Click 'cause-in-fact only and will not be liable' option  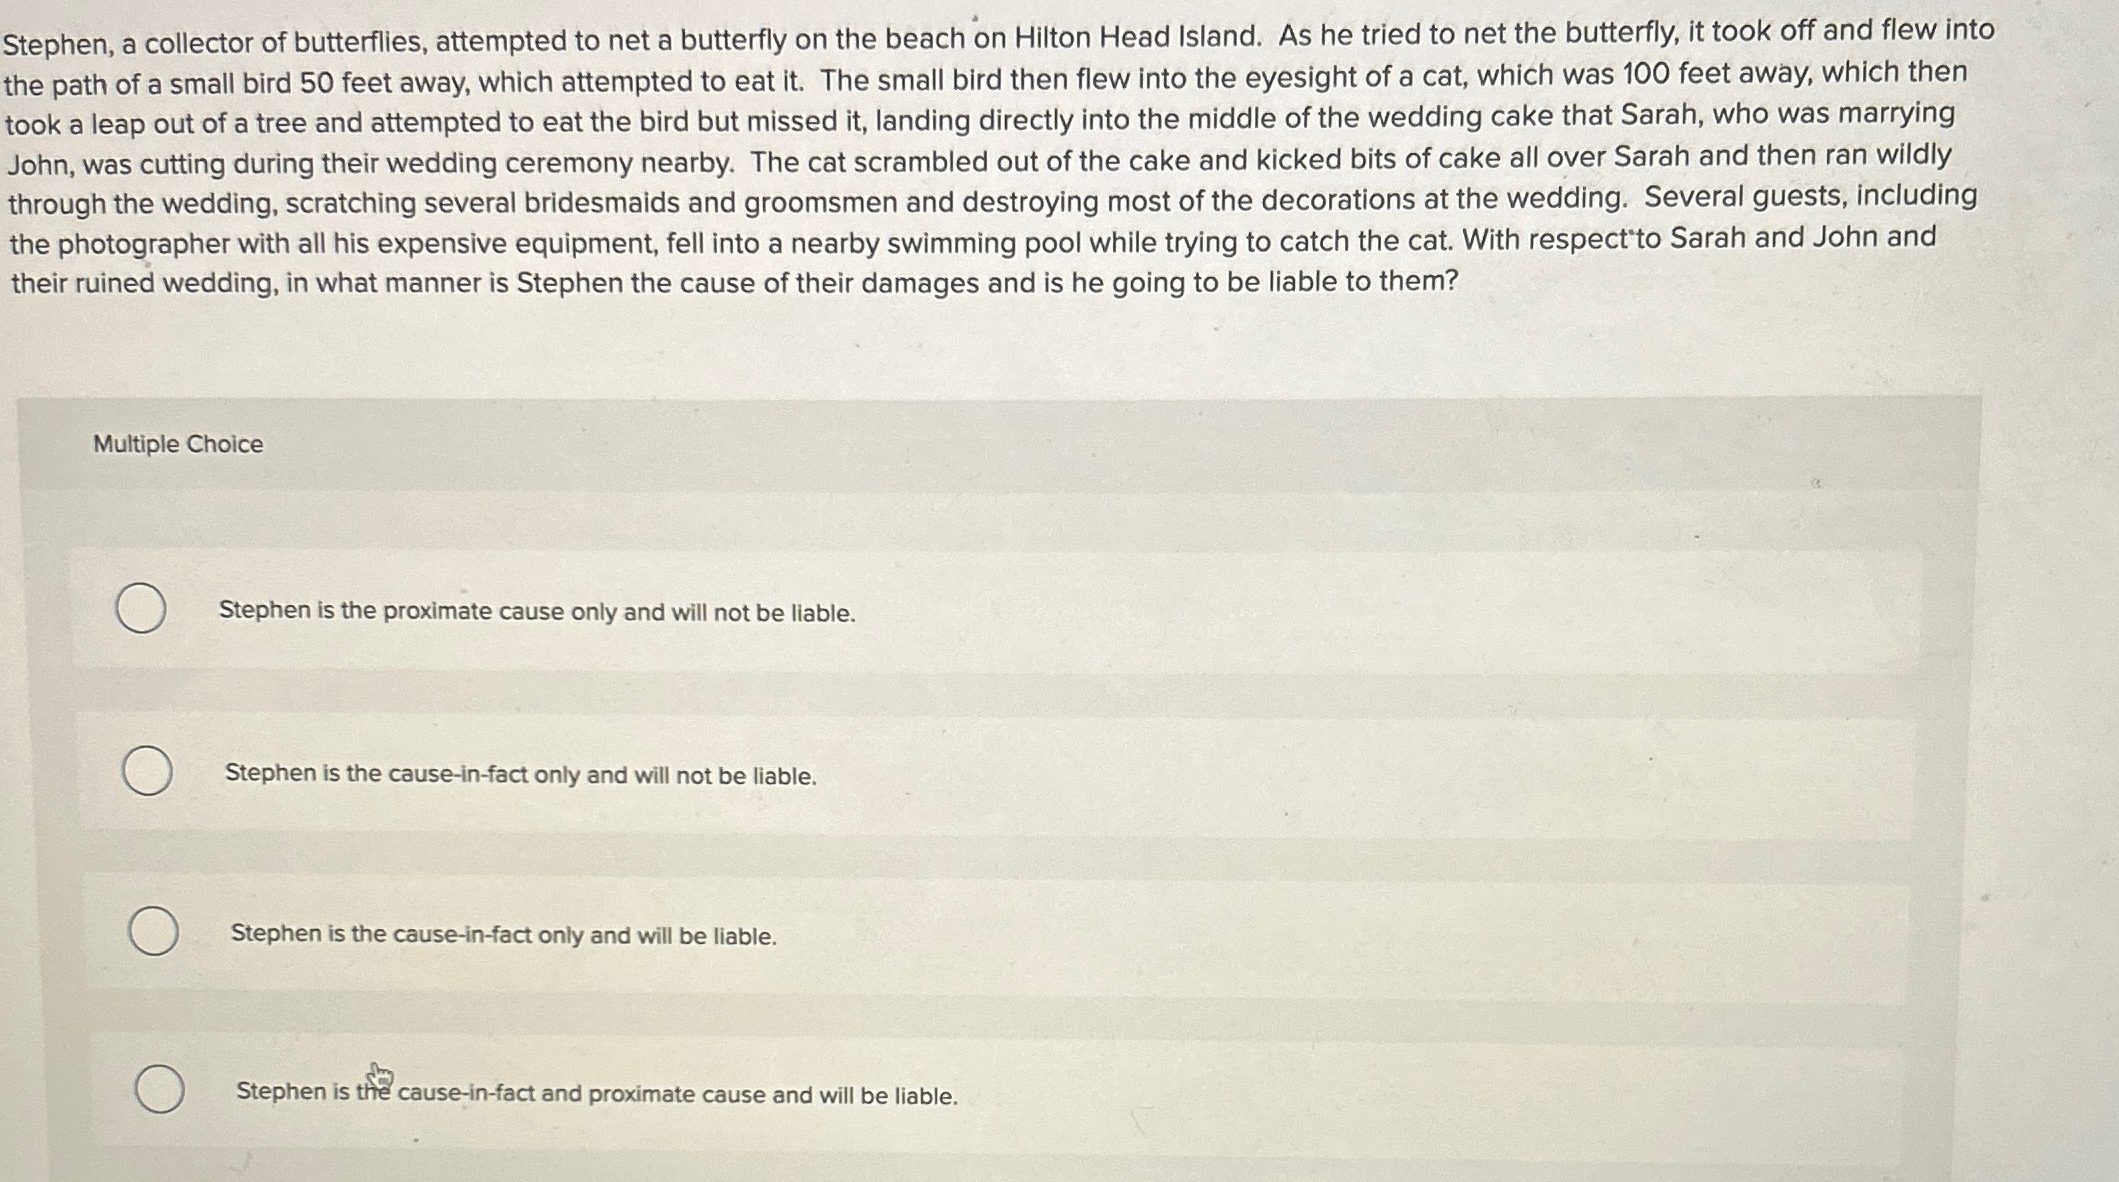coord(520,774)
